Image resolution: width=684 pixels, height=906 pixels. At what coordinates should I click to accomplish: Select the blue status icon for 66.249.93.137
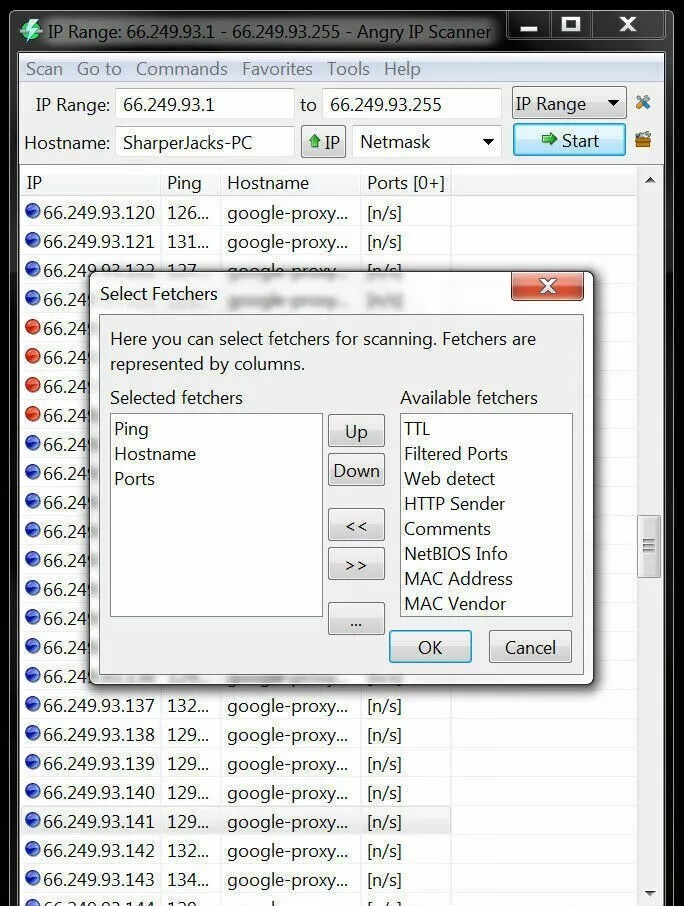point(33,704)
